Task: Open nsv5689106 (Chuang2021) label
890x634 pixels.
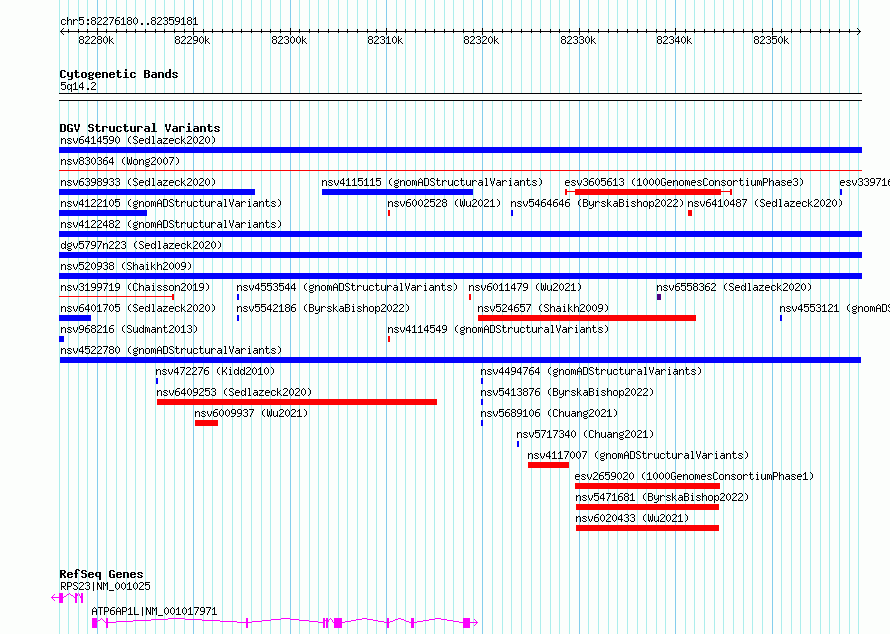Action: point(549,413)
